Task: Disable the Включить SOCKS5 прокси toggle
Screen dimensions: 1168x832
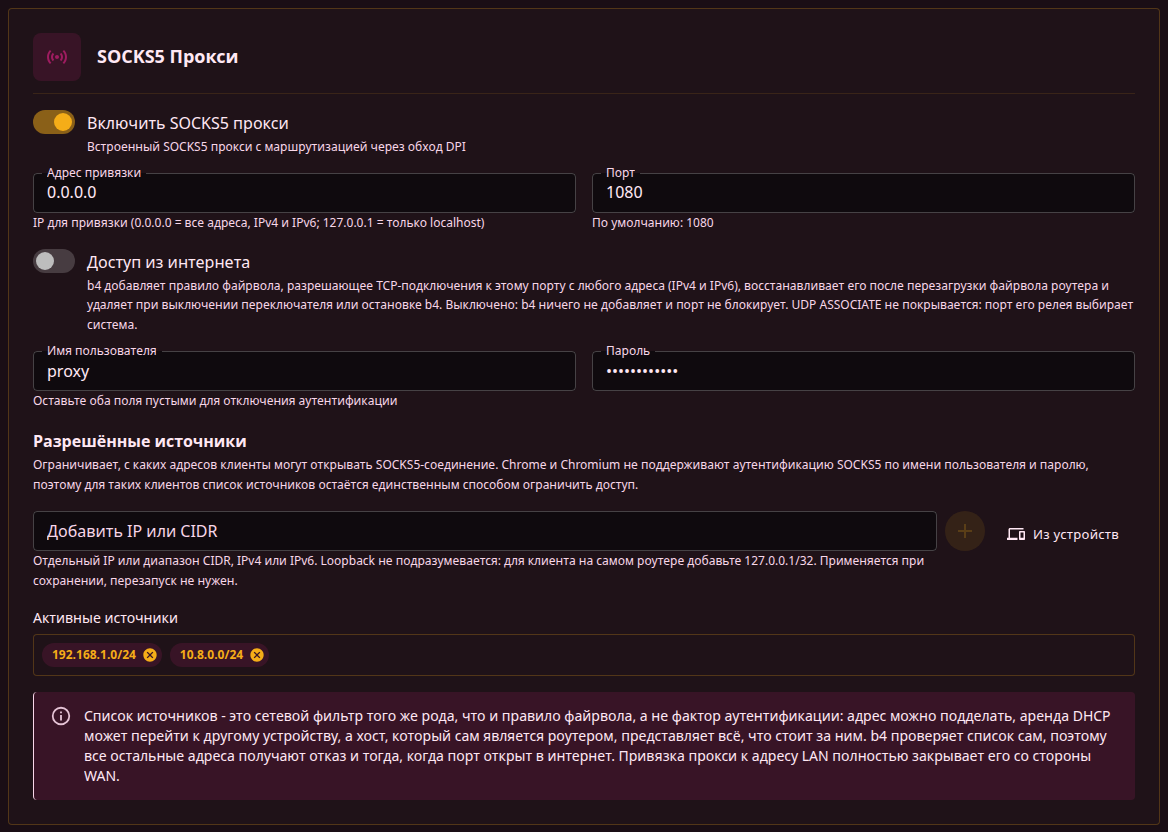Action: click(54, 122)
